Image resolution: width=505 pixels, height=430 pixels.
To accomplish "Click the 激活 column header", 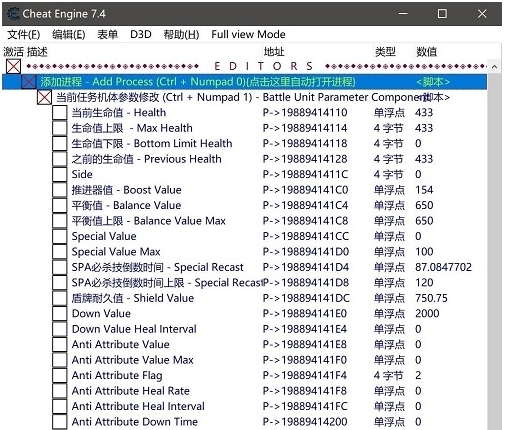I will [x=14, y=52].
